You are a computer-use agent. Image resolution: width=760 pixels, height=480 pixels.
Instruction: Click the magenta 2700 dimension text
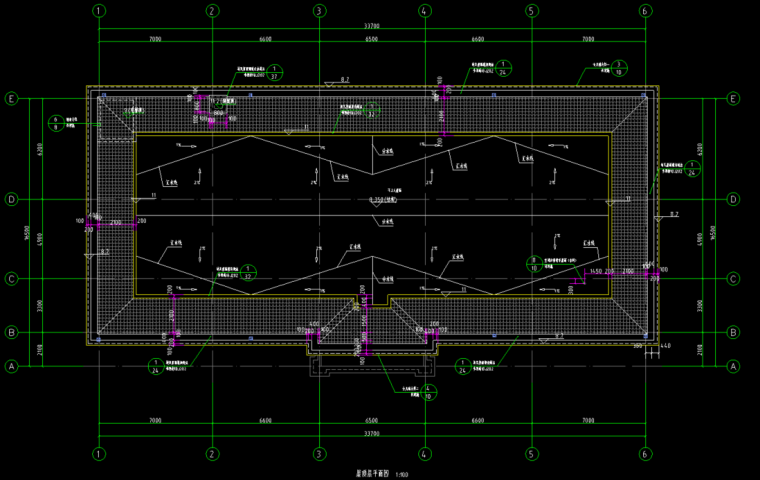(x=115, y=221)
